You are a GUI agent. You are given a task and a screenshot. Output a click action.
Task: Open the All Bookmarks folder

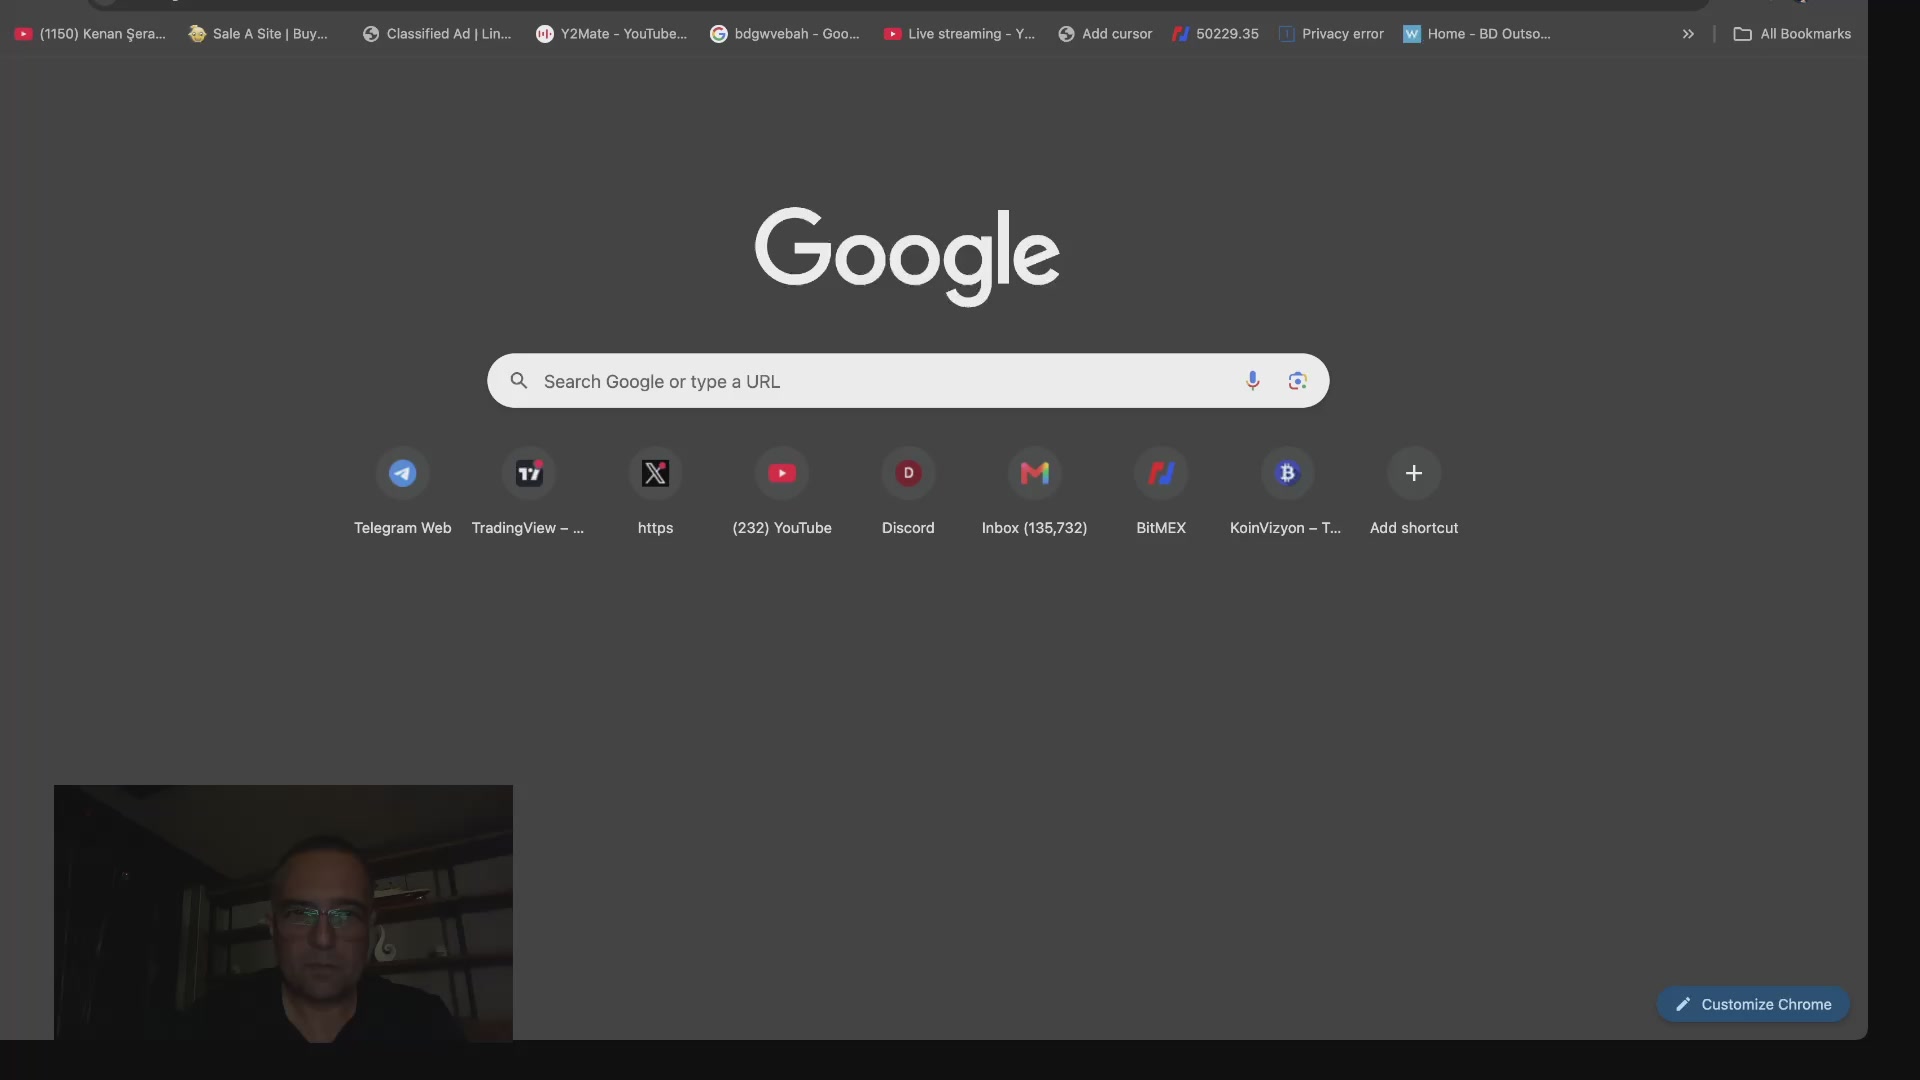pos(1792,34)
